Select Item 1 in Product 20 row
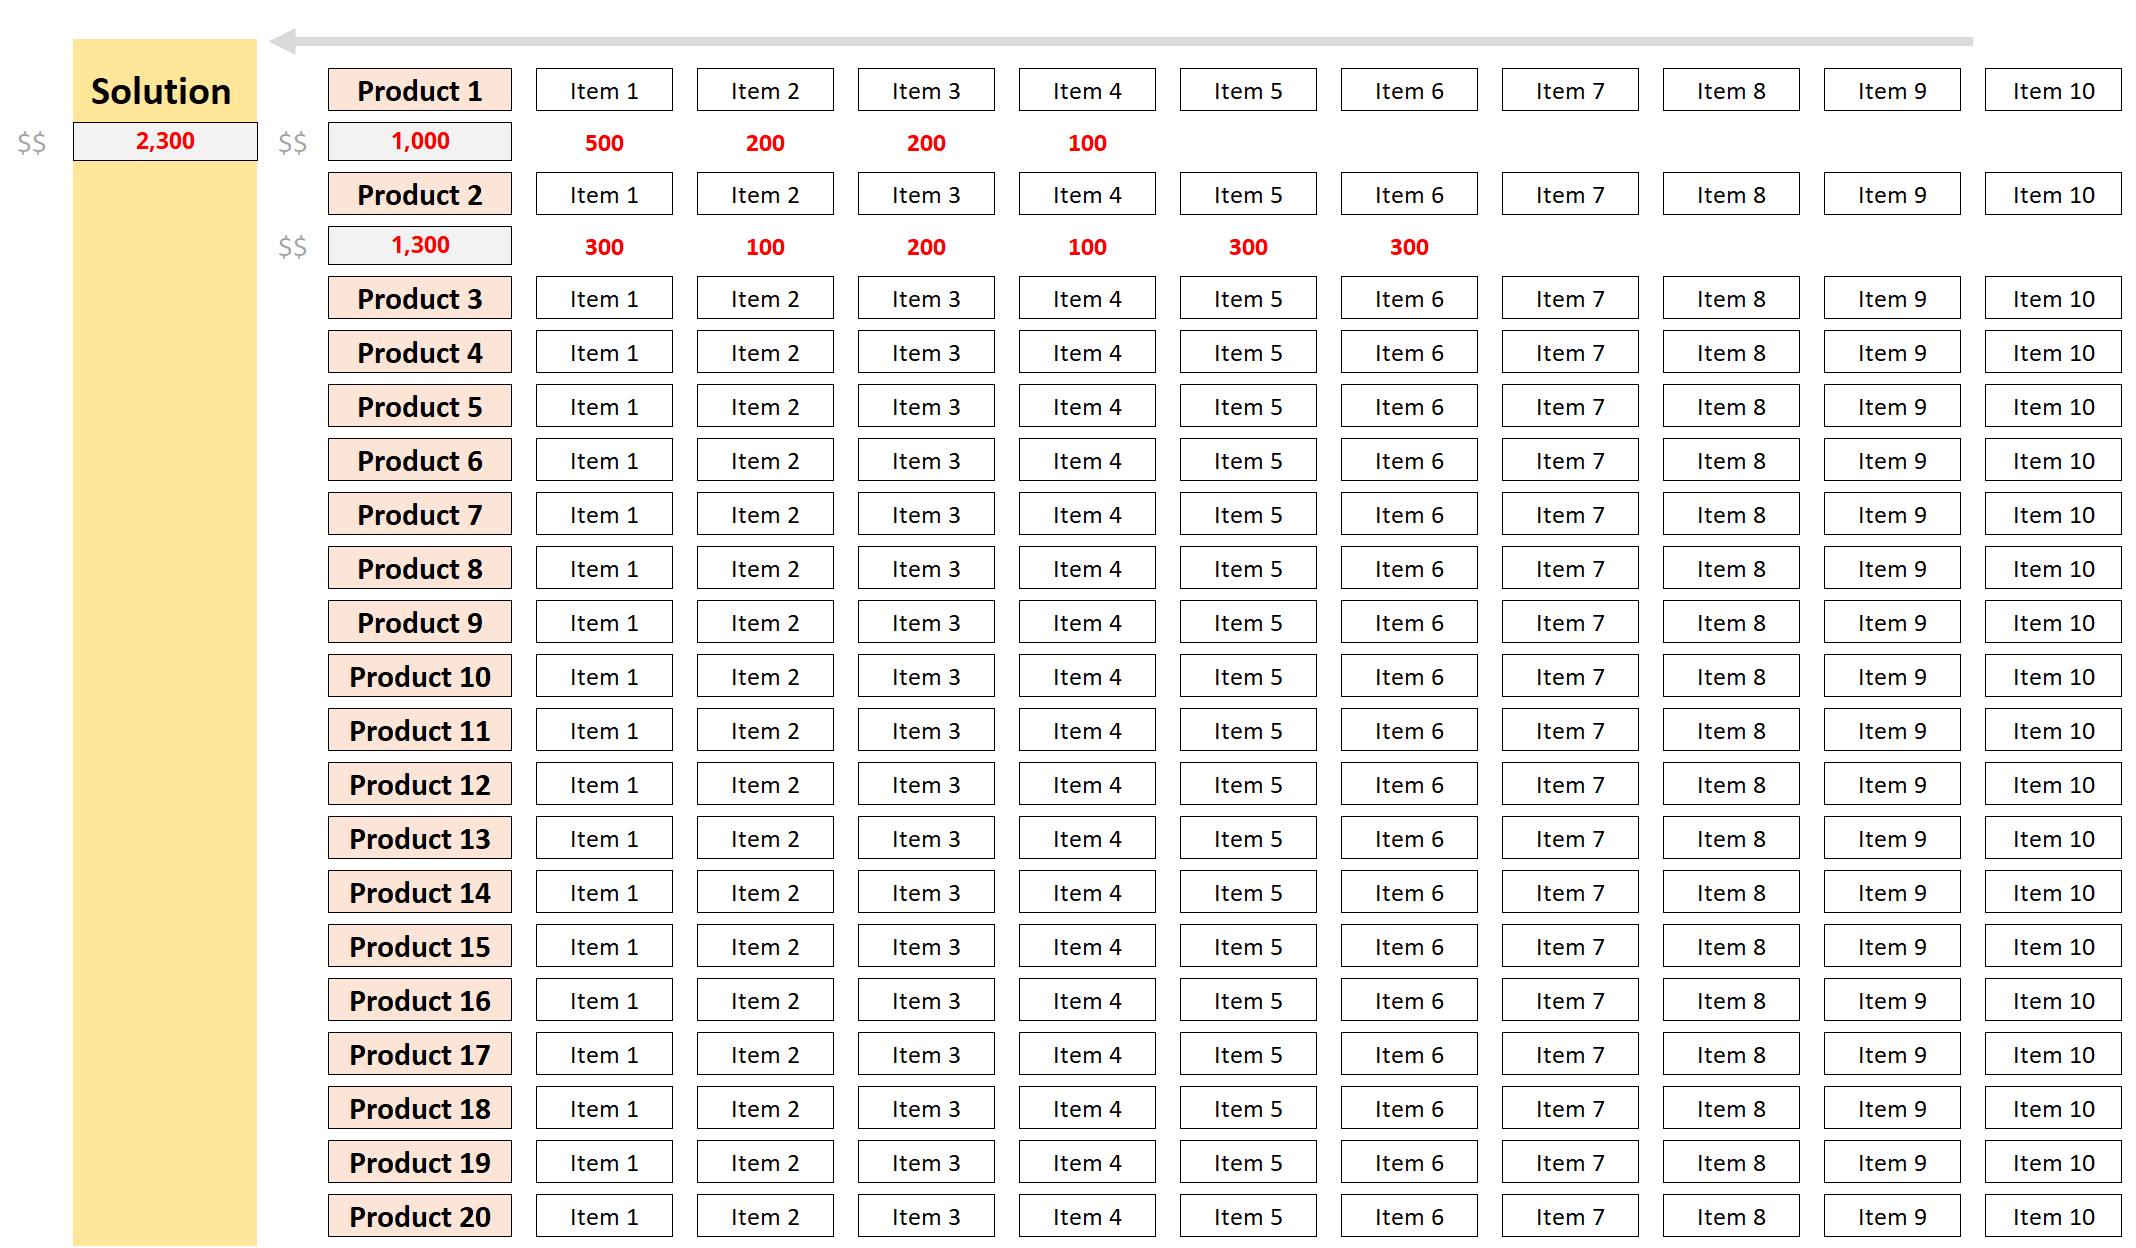 pyautogui.click(x=604, y=1217)
